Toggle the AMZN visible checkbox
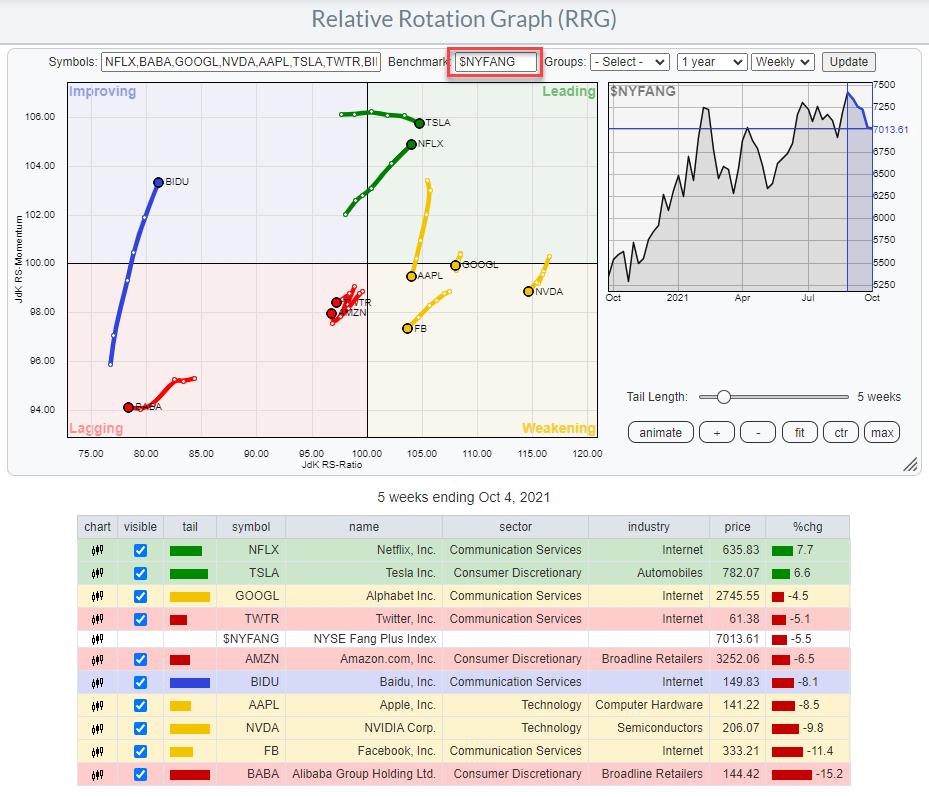Image resolution: width=929 pixels, height=797 pixels. tap(140, 659)
